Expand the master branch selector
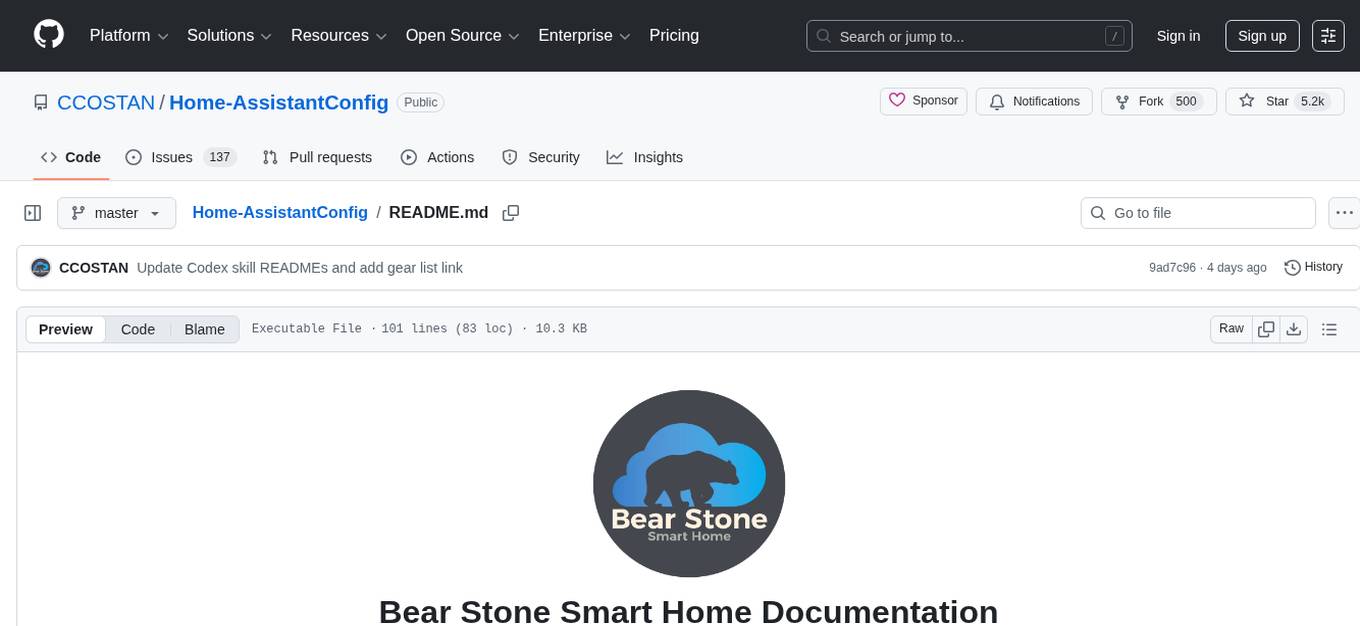Viewport: 1360px width, 626px height. (x=116, y=212)
